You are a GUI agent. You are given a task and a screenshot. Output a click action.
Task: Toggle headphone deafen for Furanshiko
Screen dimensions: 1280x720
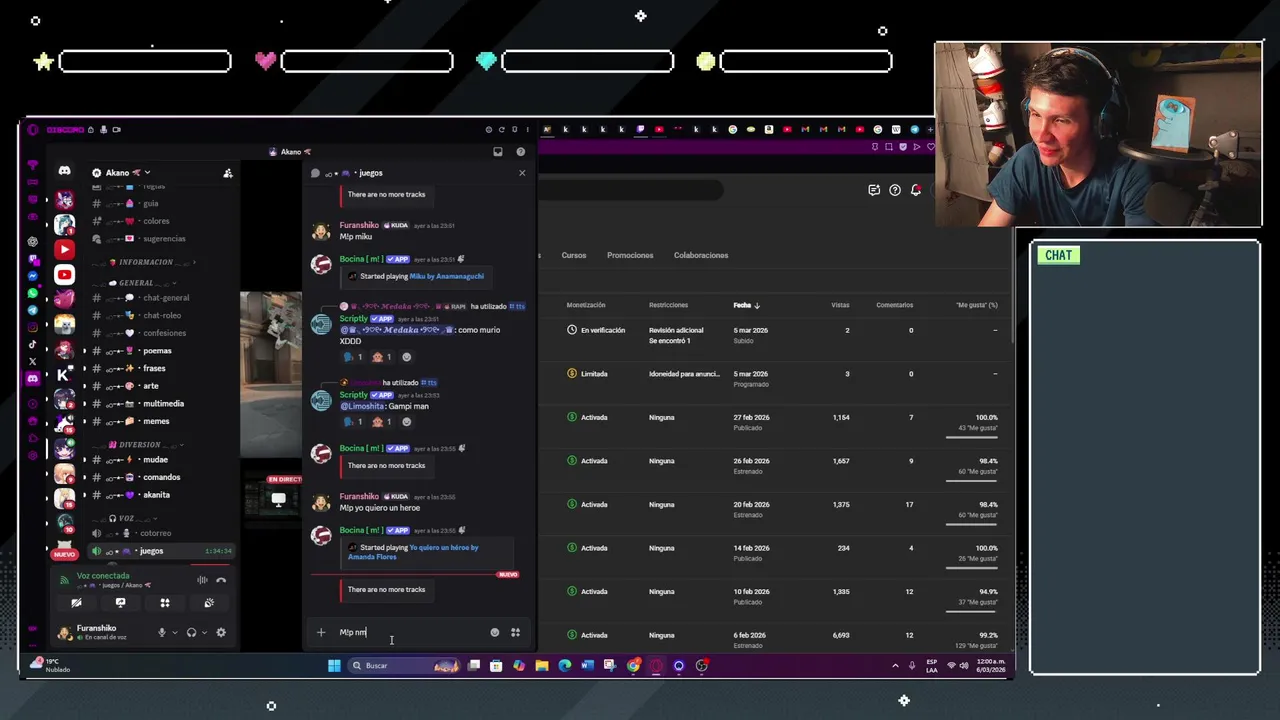[191, 632]
